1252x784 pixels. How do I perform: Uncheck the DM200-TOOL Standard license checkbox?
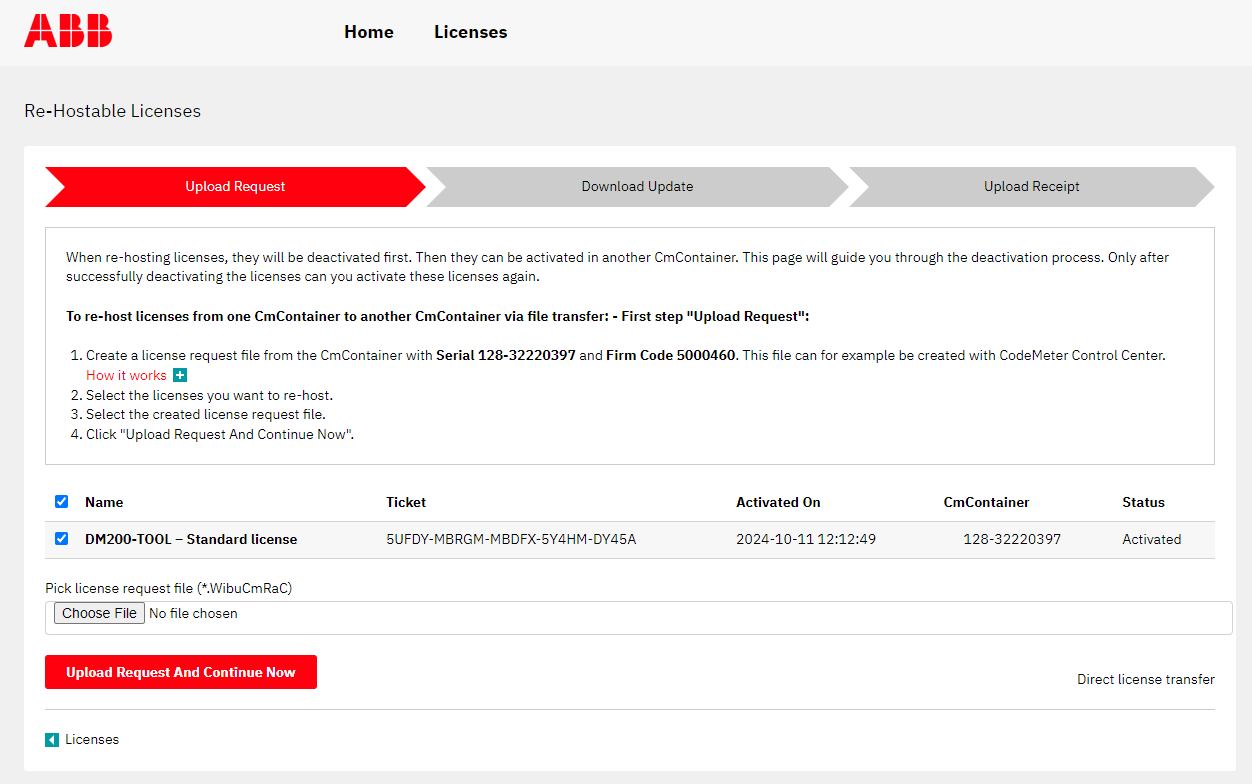click(62, 538)
